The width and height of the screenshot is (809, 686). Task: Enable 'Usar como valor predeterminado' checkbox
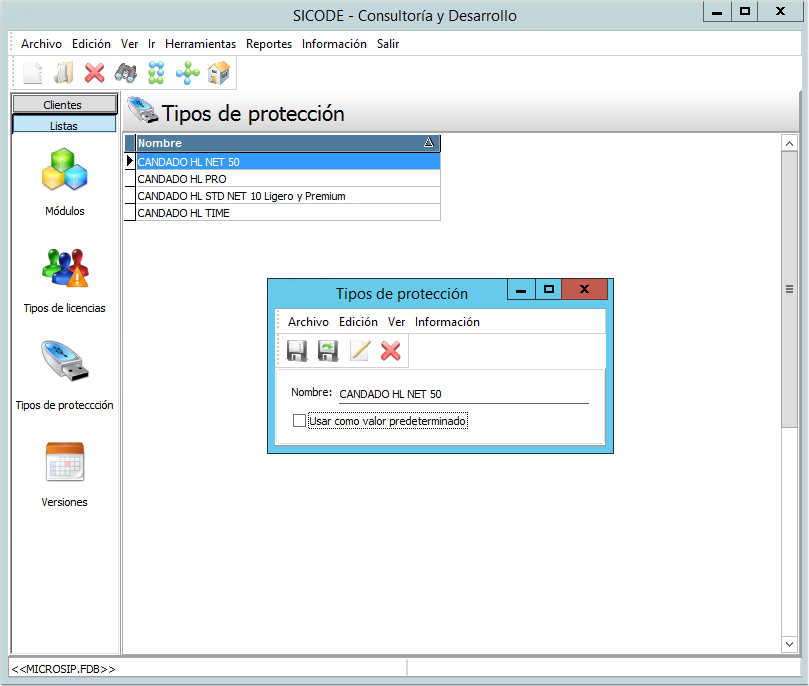pyautogui.click(x=299, y=421)
